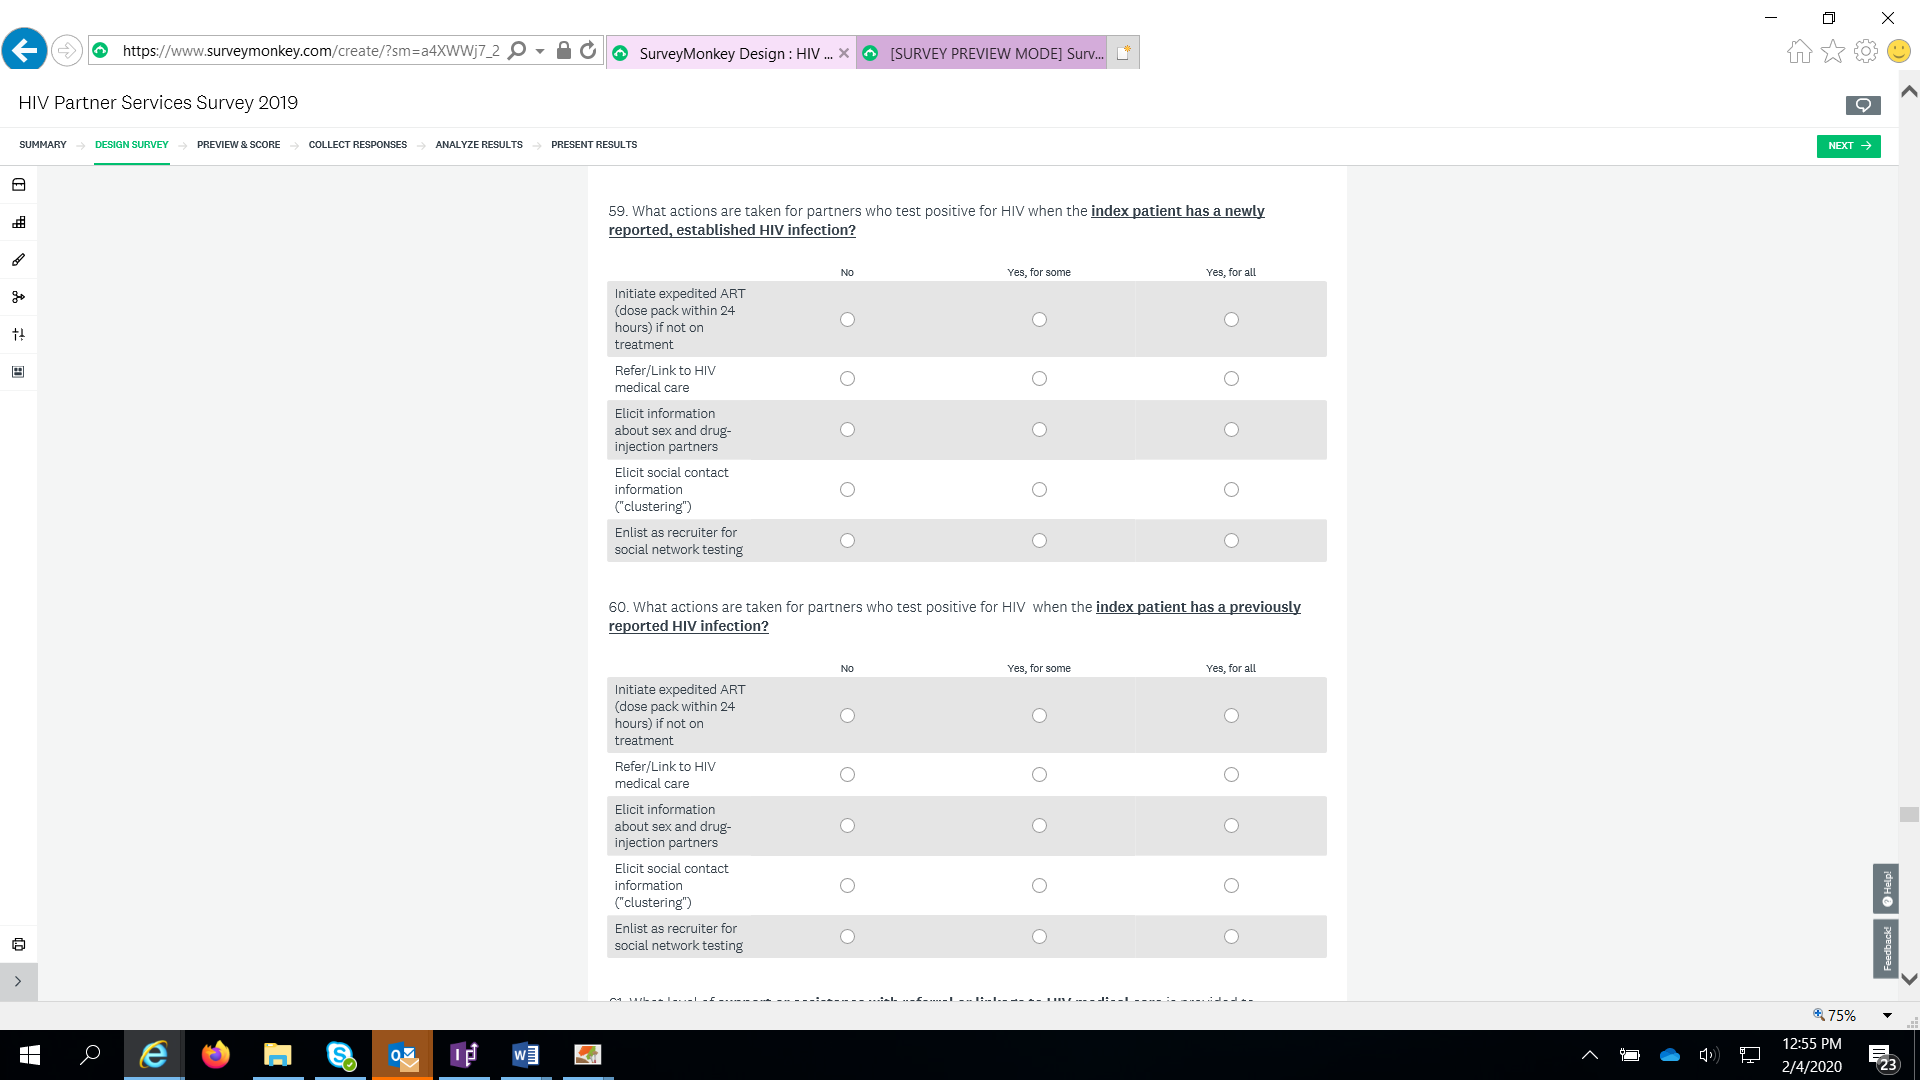Expand the address bar search dropdown arrow
This screenshot has height=1080, width=1920.
click(540, 51)
